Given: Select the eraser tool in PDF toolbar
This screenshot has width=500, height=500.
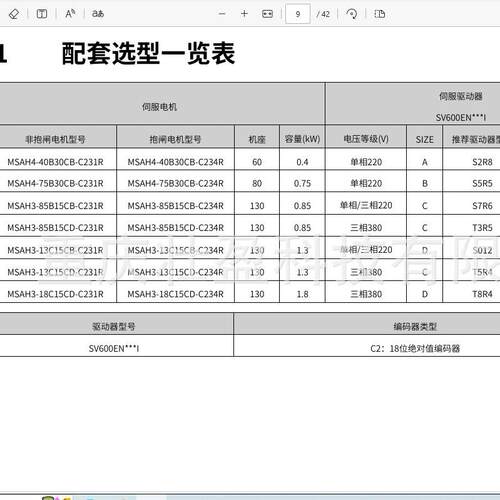Looking at the screenshot, I should [14, 14].
